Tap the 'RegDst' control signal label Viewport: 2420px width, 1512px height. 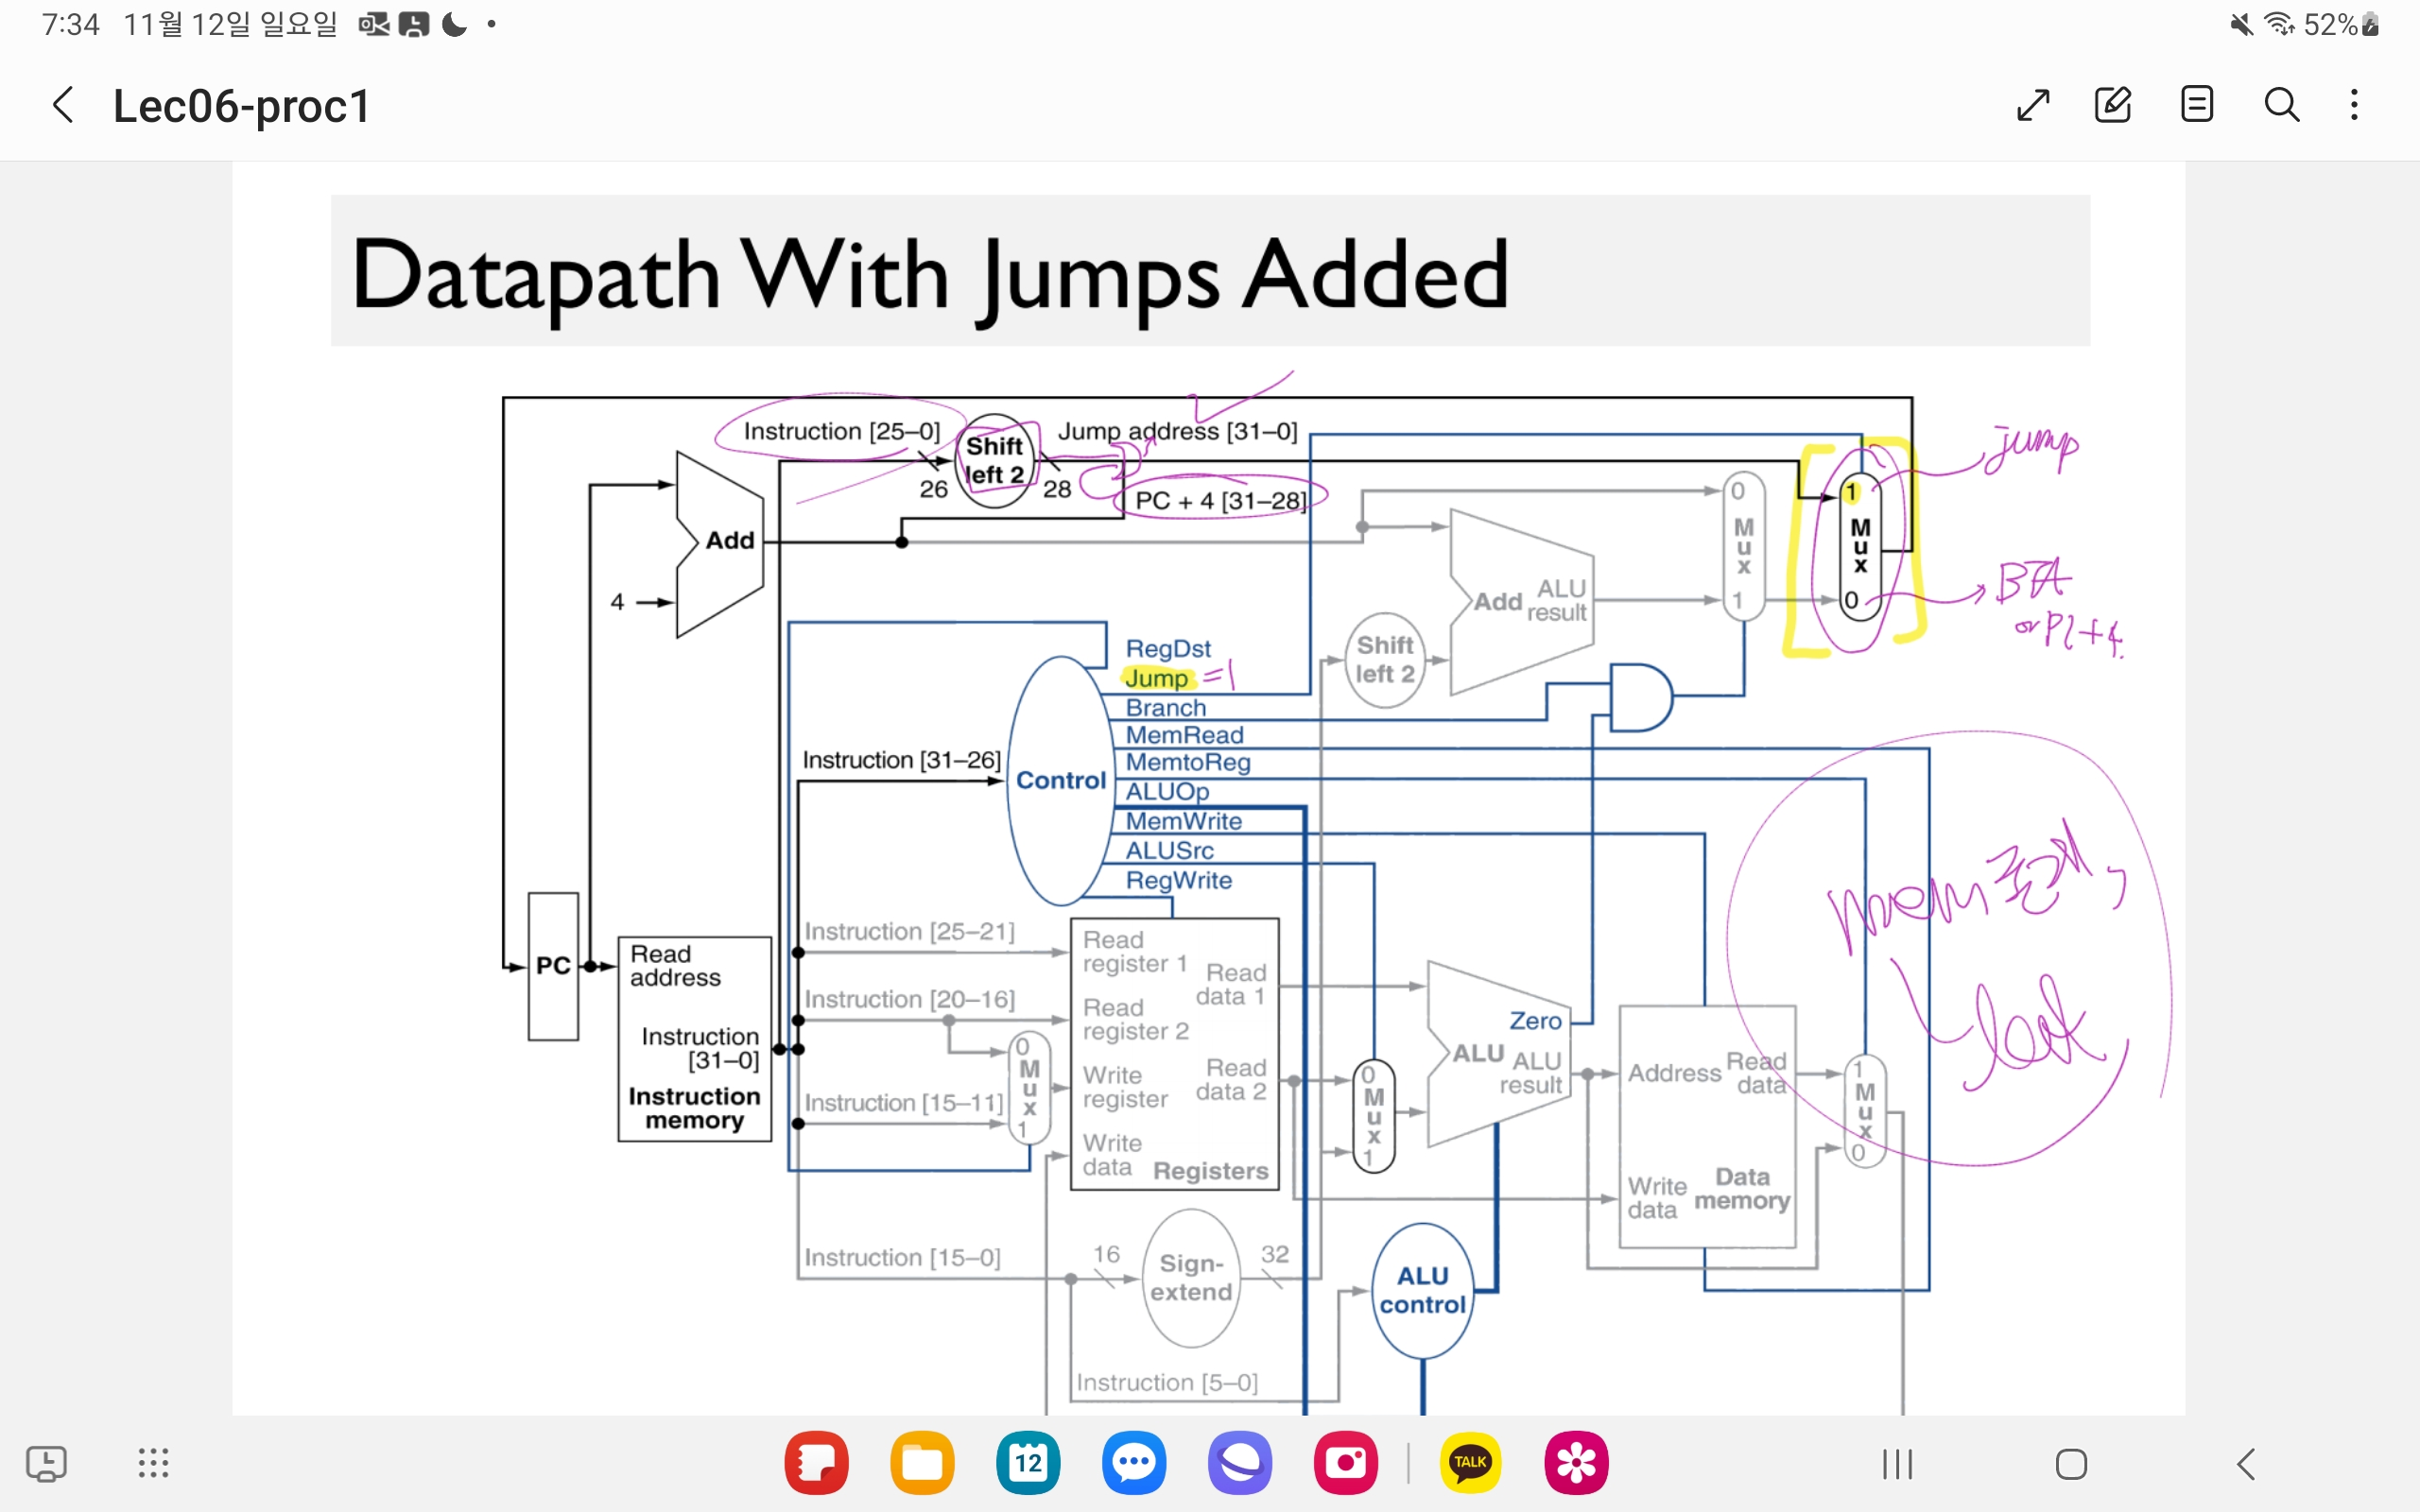click(x=1168, y=648)
